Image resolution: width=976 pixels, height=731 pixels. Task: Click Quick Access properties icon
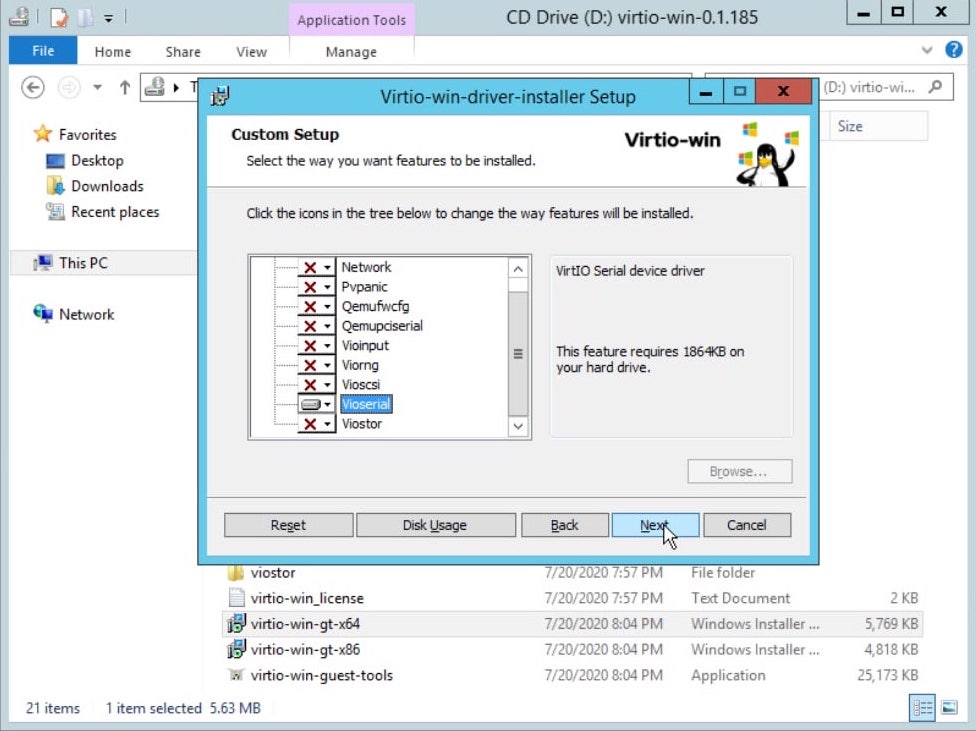59,17
